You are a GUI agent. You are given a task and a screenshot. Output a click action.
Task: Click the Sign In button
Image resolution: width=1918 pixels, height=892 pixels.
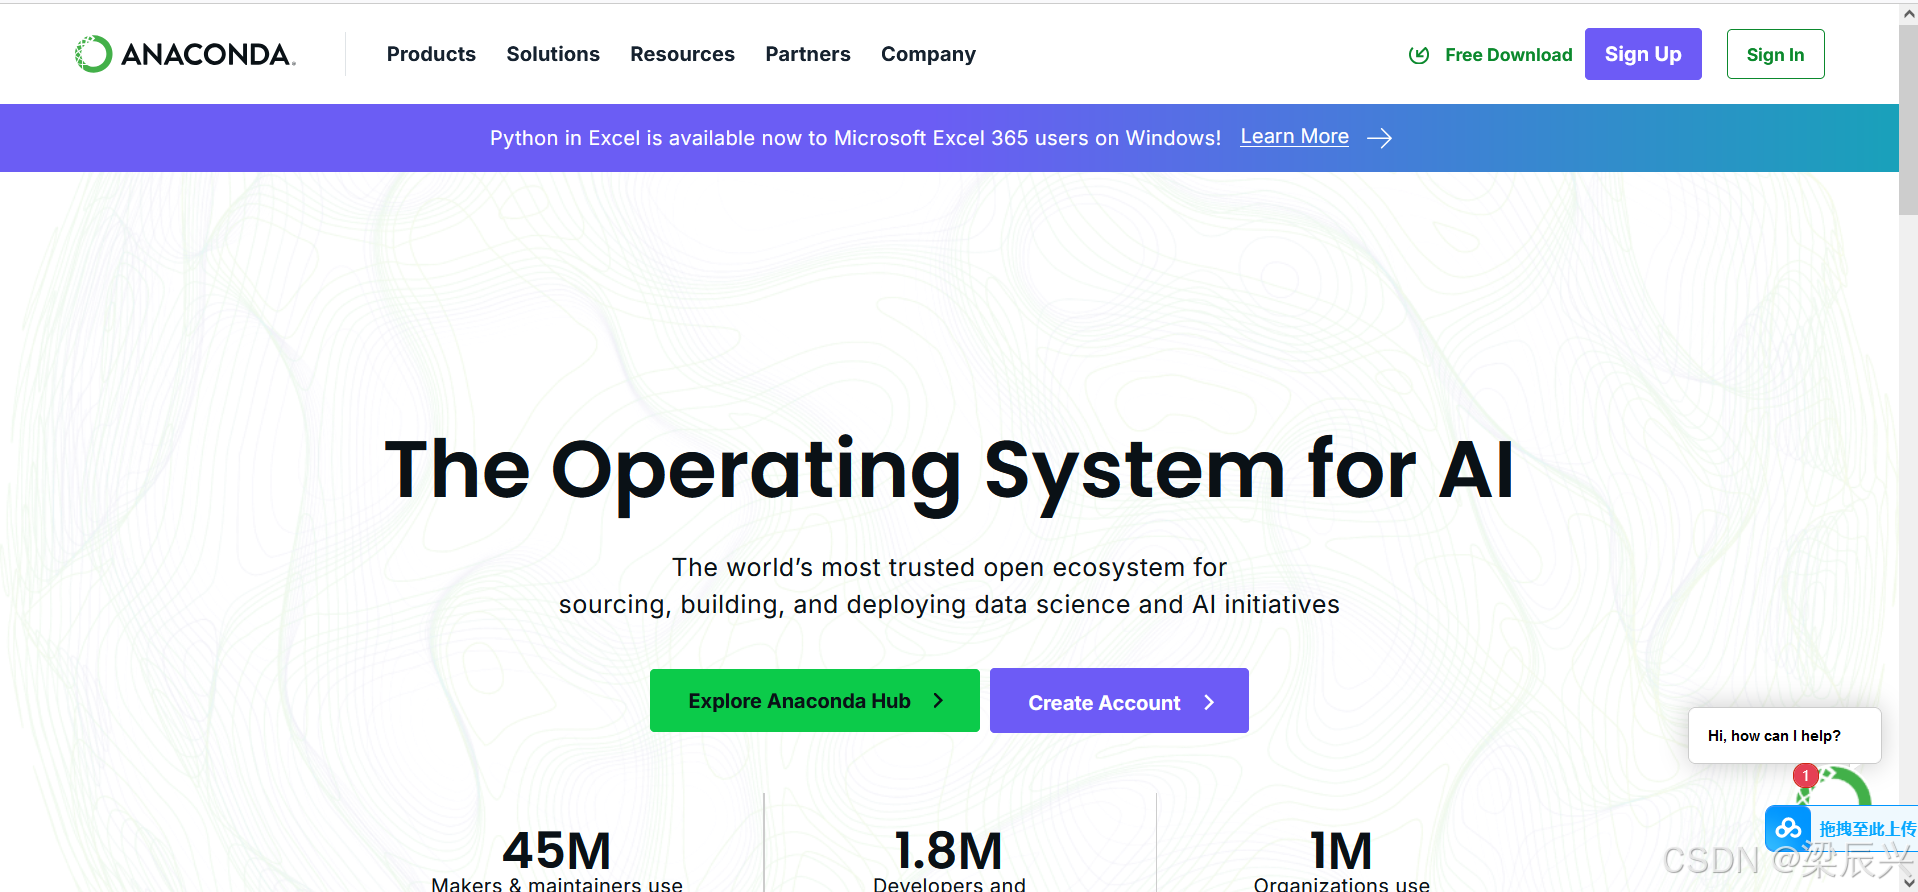(1775, 54)
